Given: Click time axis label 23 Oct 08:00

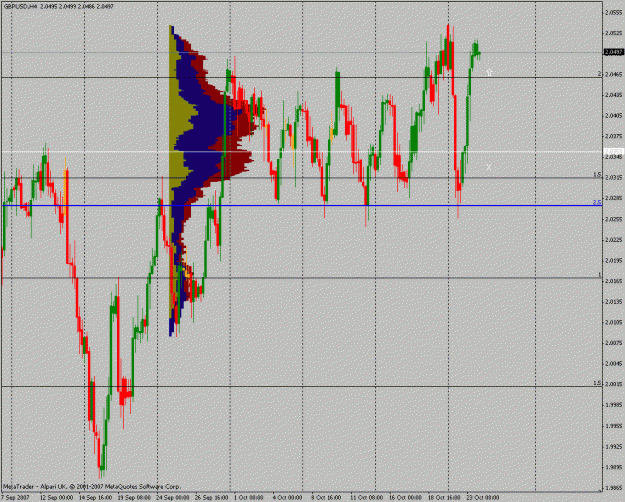Looking at the screenshot, I should click(483, 498).
